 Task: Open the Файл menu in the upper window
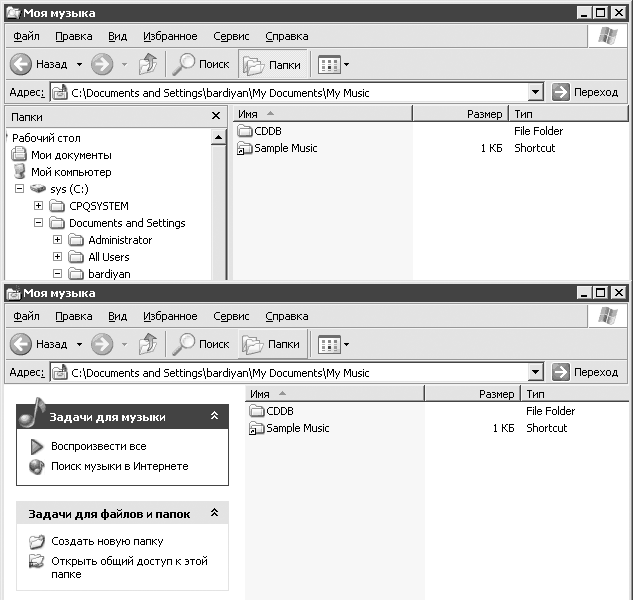pos(26,36)
